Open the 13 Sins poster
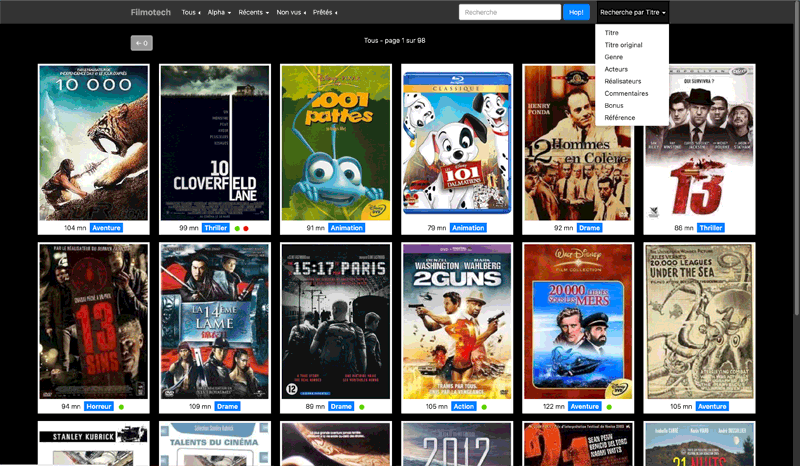 click(x=93, y=322)
